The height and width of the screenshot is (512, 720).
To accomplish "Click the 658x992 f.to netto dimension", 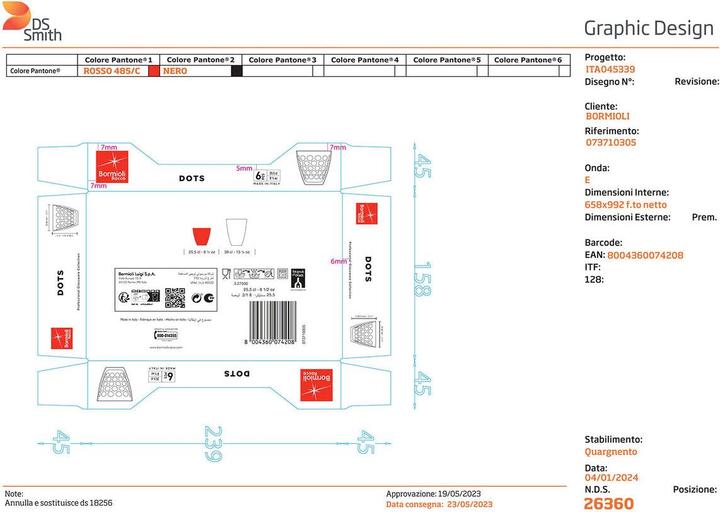I will (x=625, y=205).
